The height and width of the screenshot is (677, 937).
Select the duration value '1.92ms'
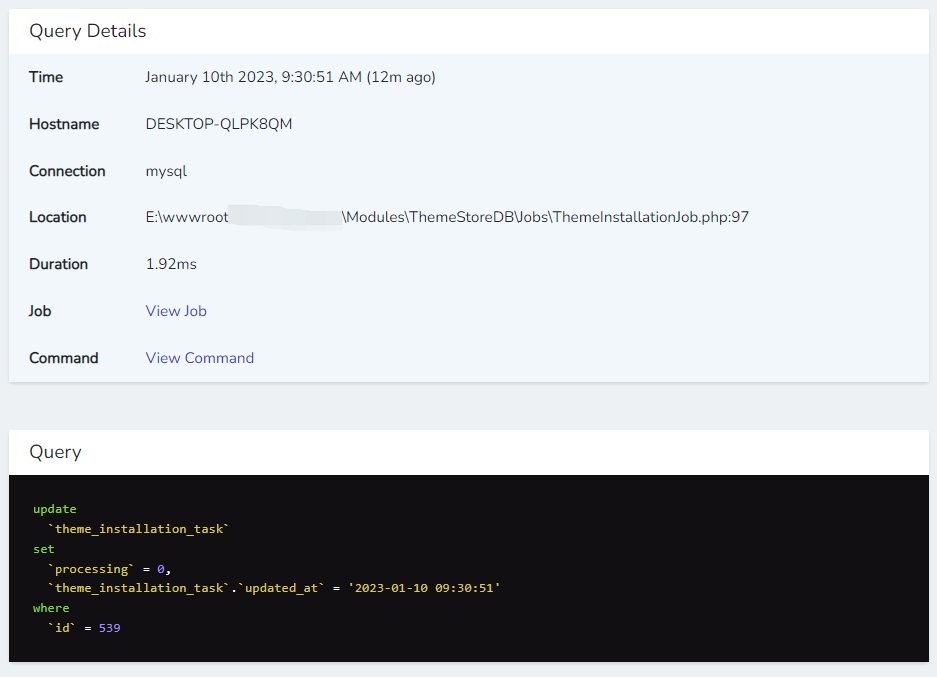pos(171,264)
